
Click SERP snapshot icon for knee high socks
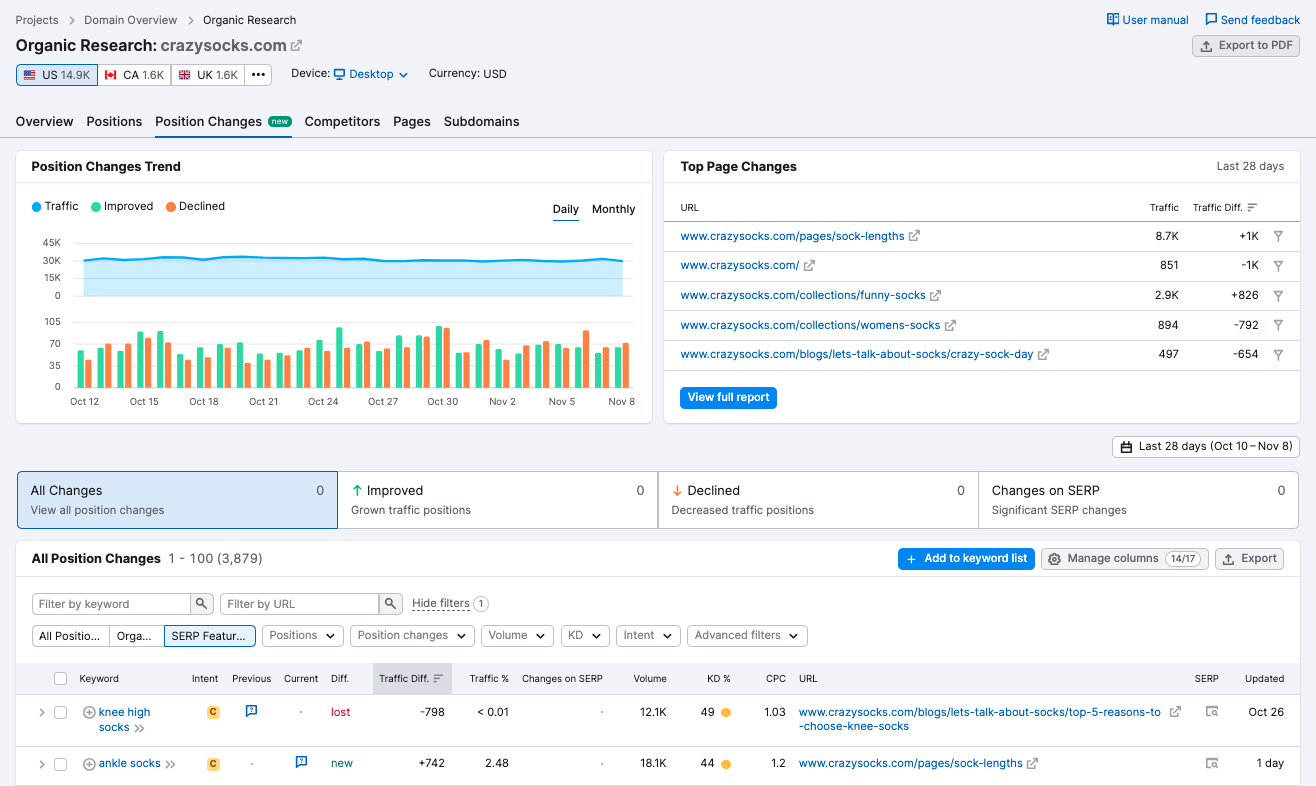(1212, 712)
